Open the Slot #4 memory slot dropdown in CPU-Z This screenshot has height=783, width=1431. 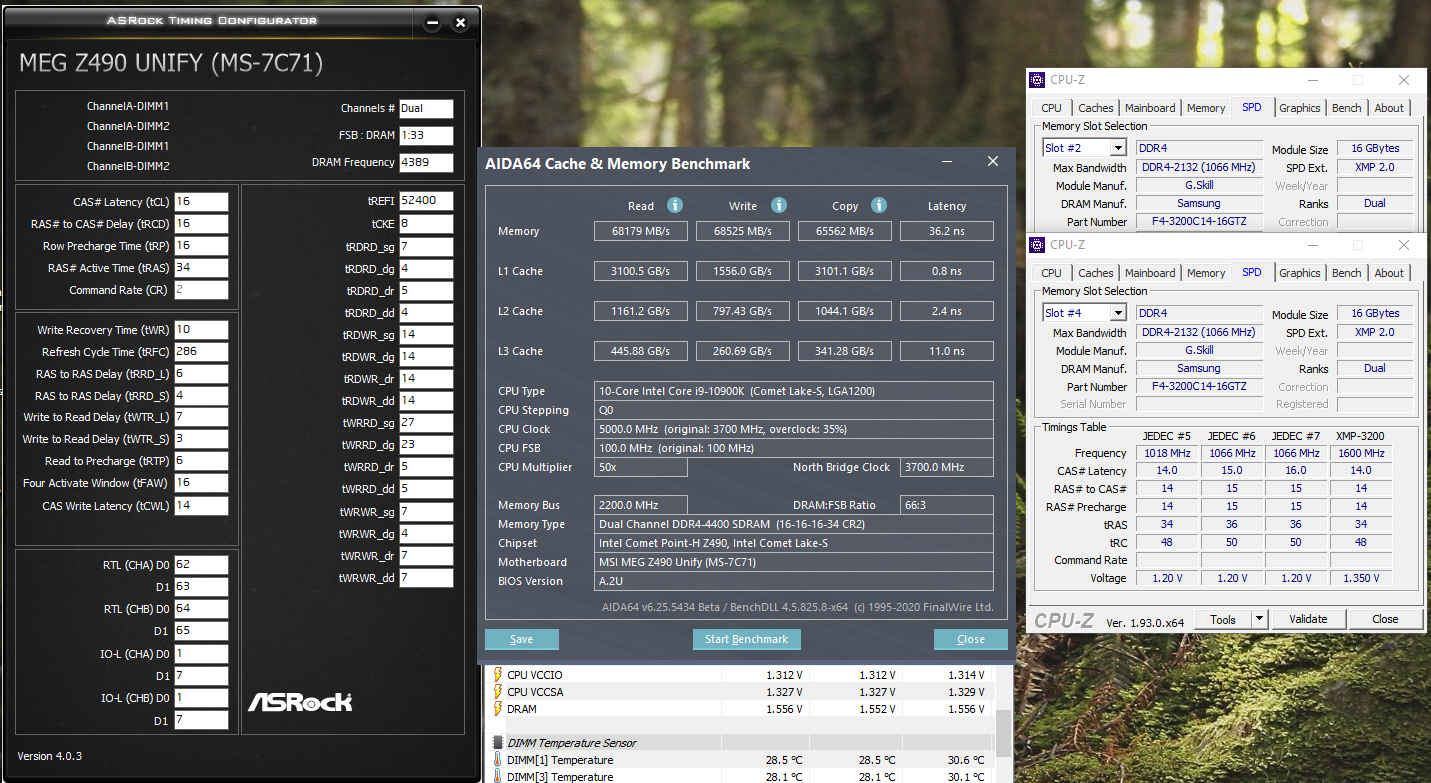click(x=1118, y=313)
